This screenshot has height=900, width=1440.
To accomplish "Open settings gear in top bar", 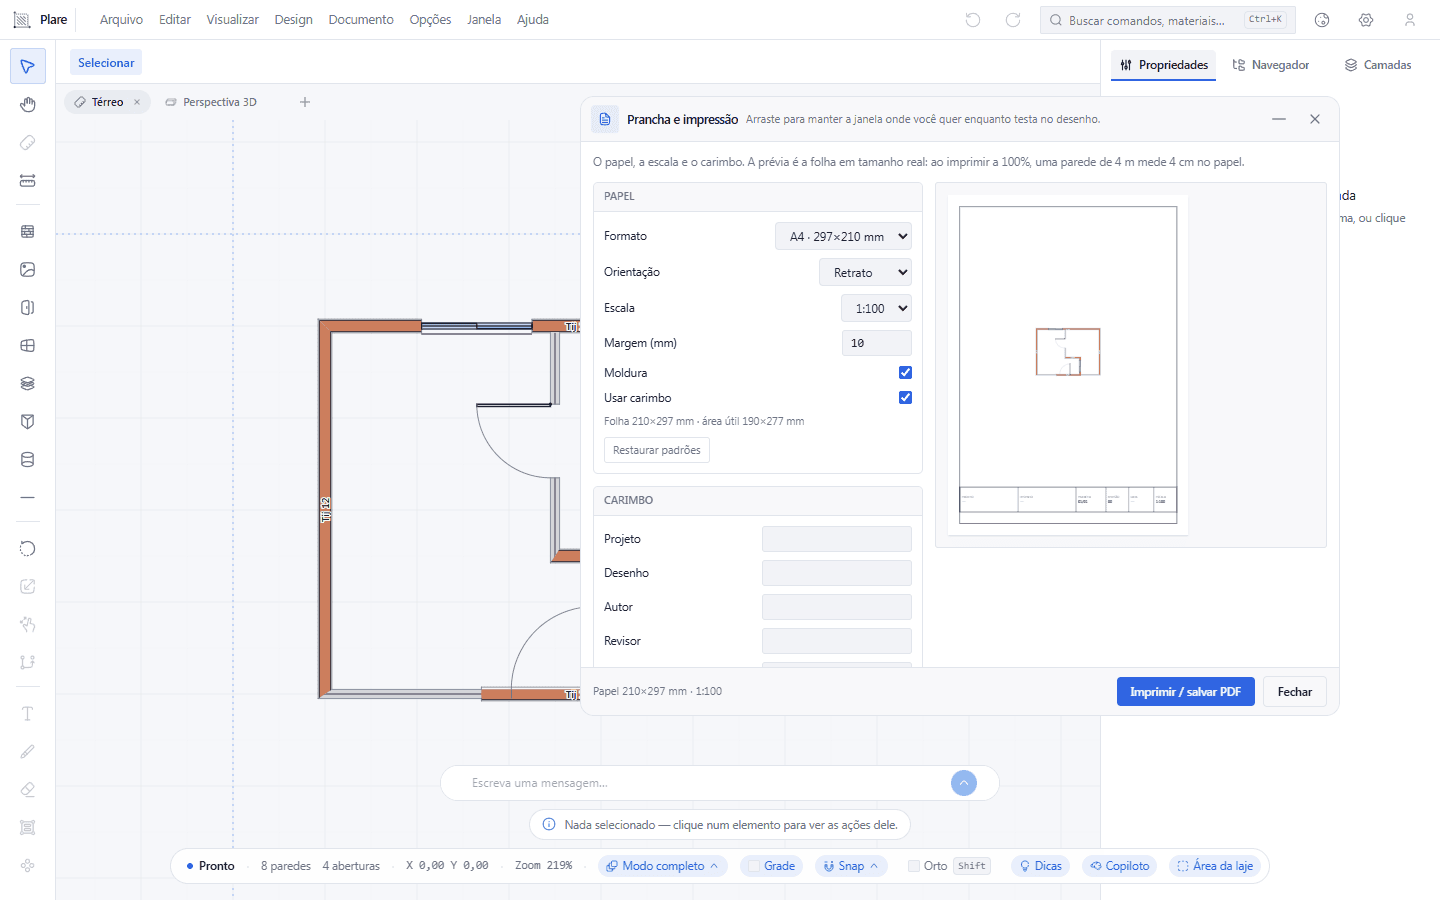I will coord(1366,20).
